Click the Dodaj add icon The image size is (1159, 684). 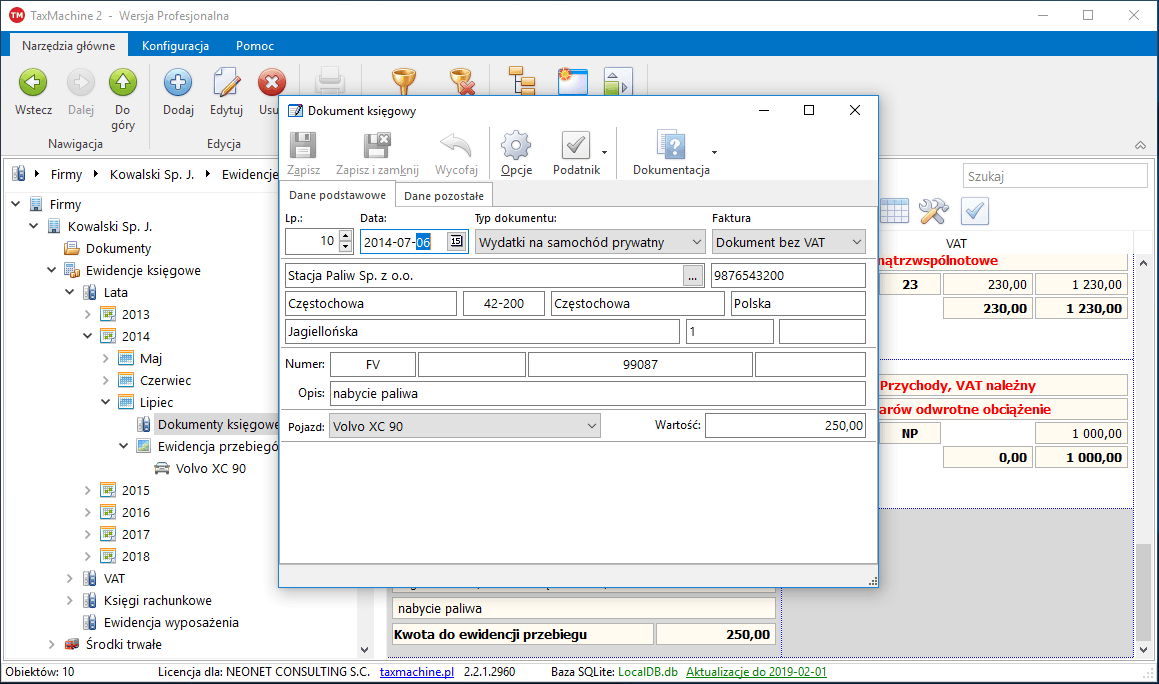[178, 84]
